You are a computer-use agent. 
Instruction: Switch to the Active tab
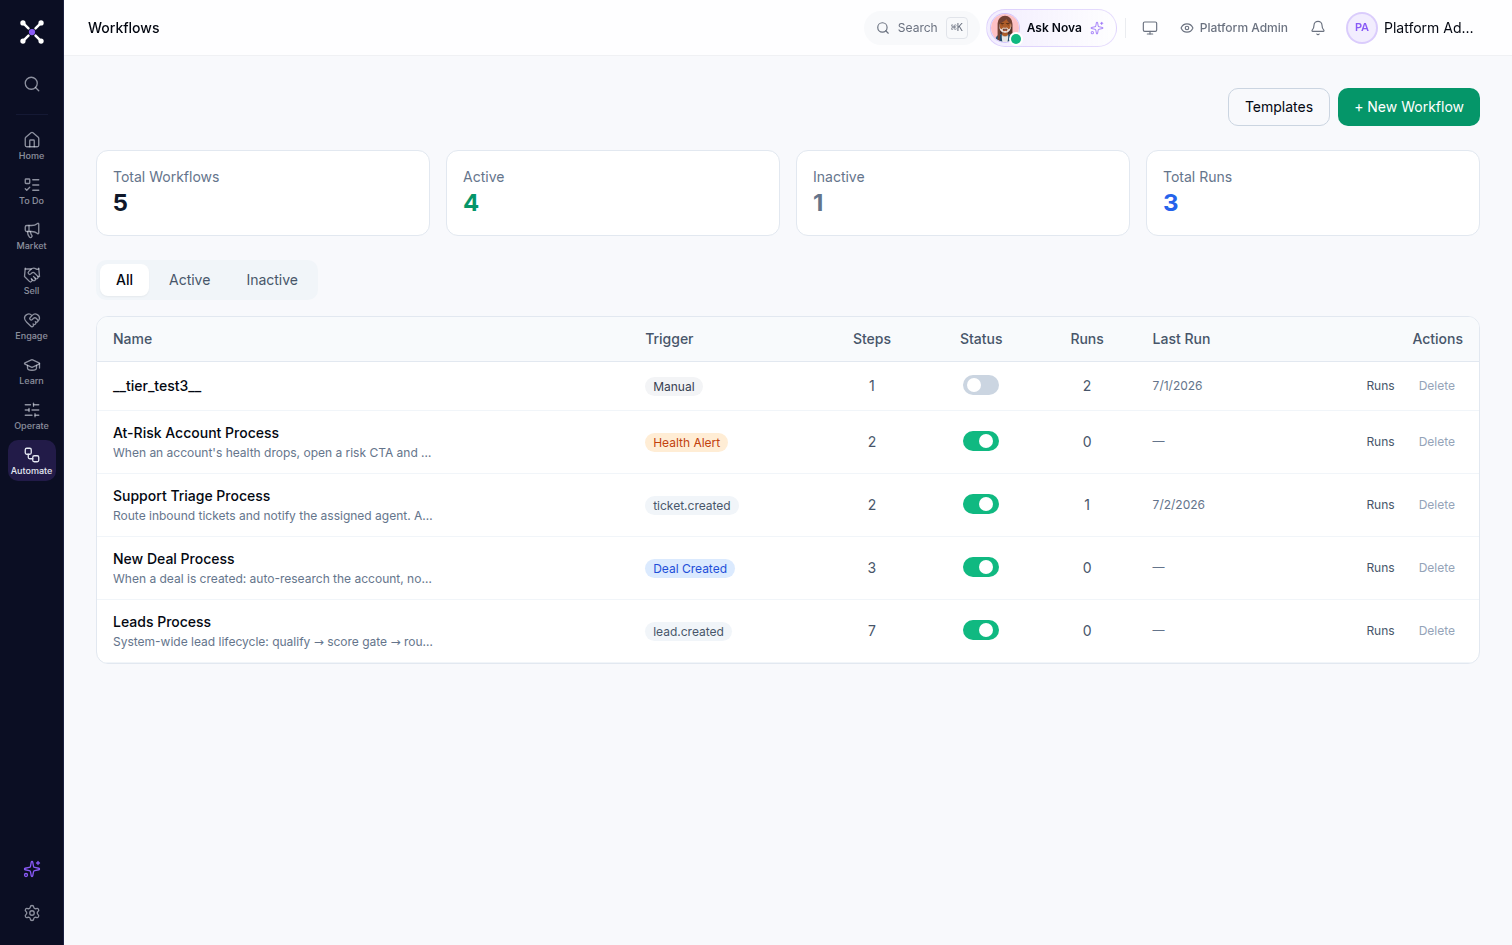[x=189, y=280]
